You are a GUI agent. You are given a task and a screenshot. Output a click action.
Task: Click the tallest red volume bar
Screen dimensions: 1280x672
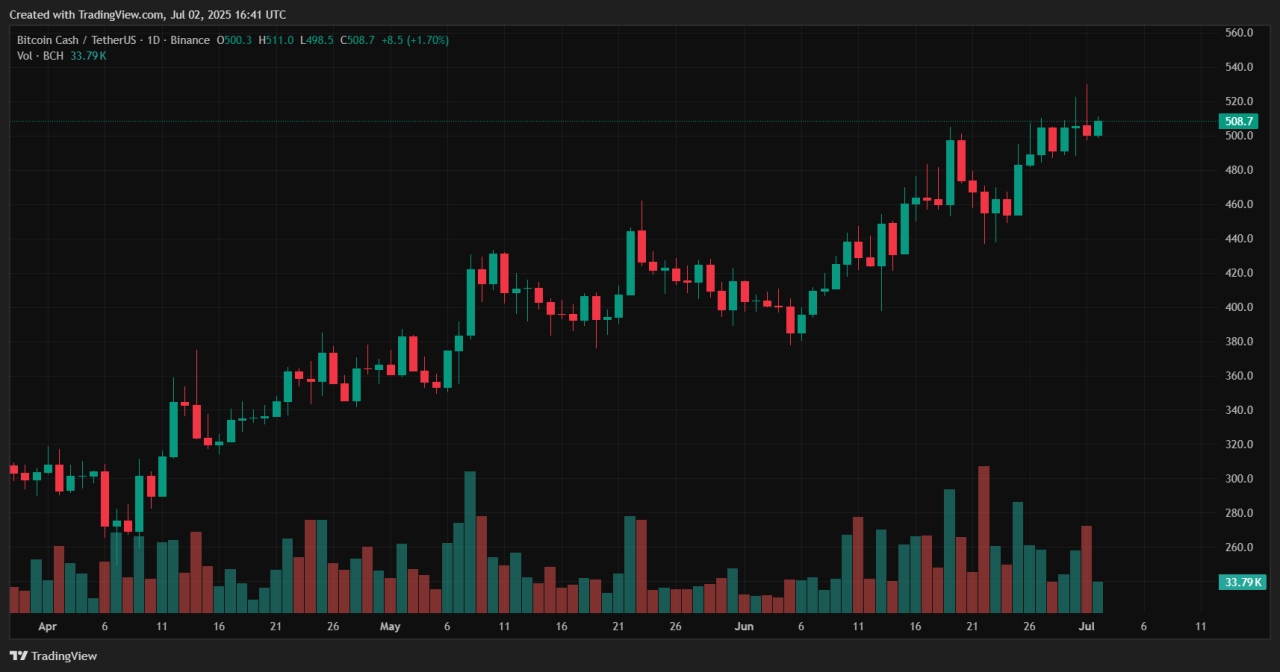click(983, 540)
